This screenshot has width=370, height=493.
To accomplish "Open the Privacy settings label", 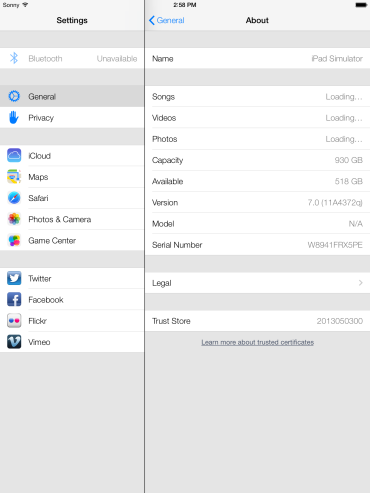I will pyautogui.click(x=41, y=118).
